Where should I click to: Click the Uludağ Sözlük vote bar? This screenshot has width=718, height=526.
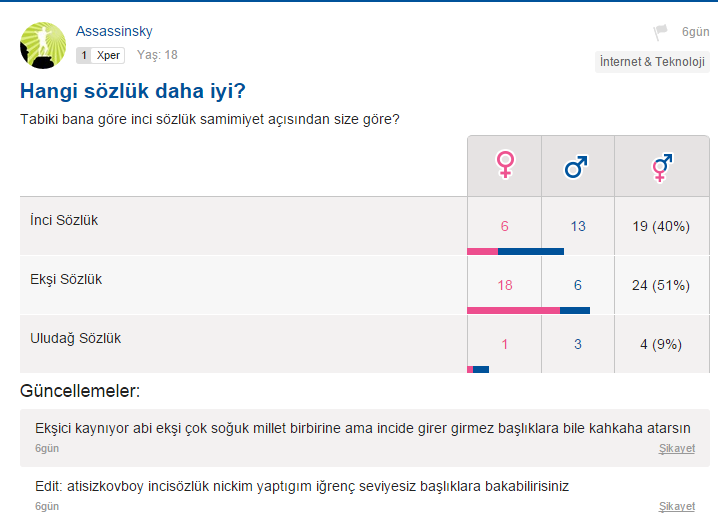(478, 369)
